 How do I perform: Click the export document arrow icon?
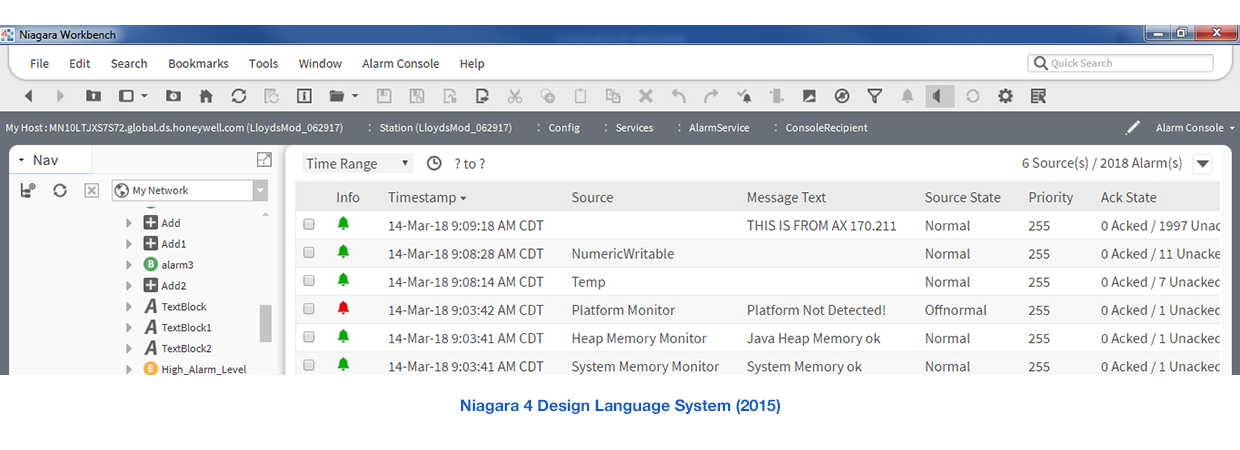tap(482, 96)
